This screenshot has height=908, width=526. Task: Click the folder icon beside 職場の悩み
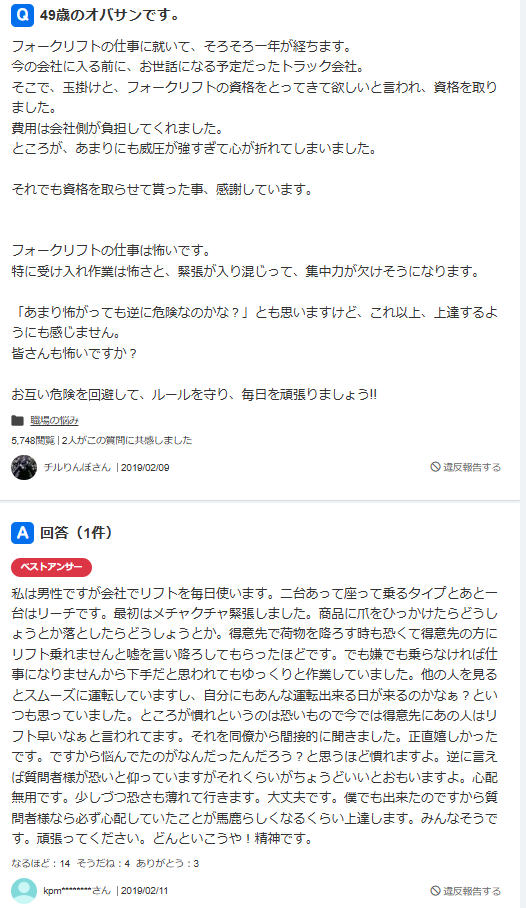[x=17, y=420]
